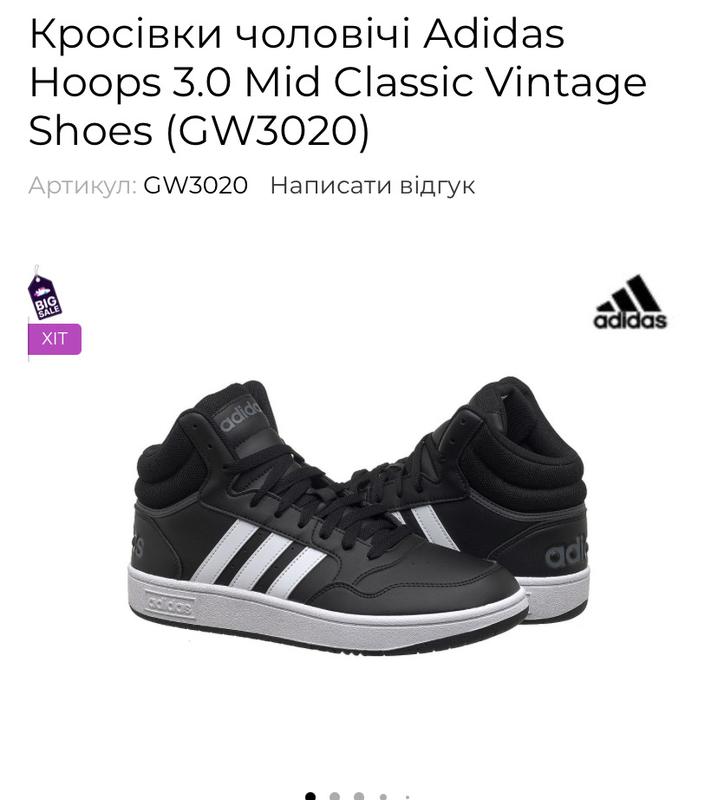Click embossed adidas logo on white sole

click(170, 605)
